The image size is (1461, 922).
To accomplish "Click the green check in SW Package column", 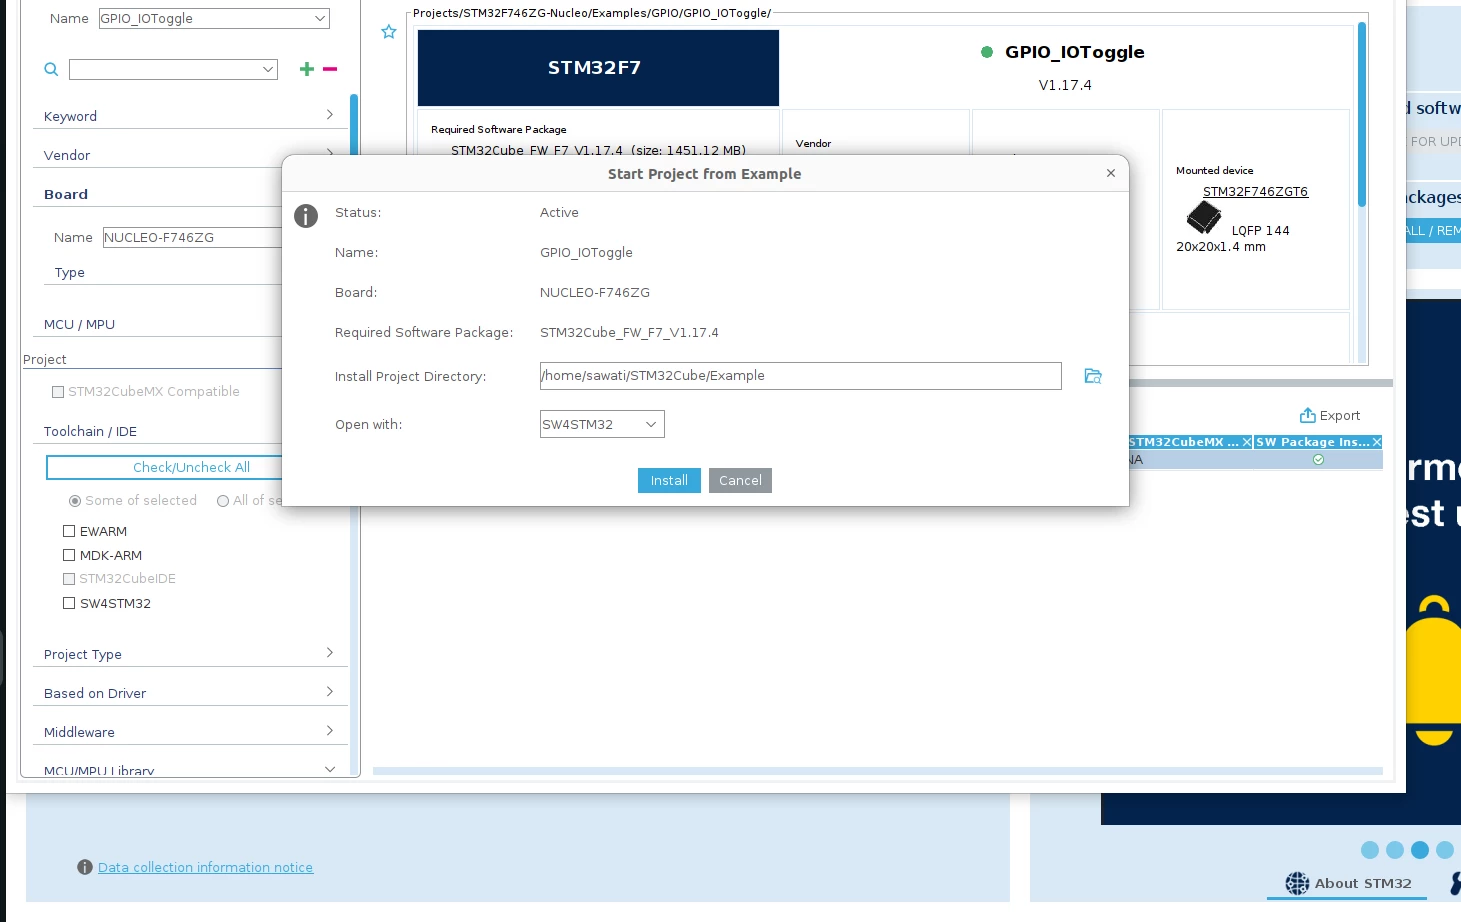I will click(x=1318, y=460).
